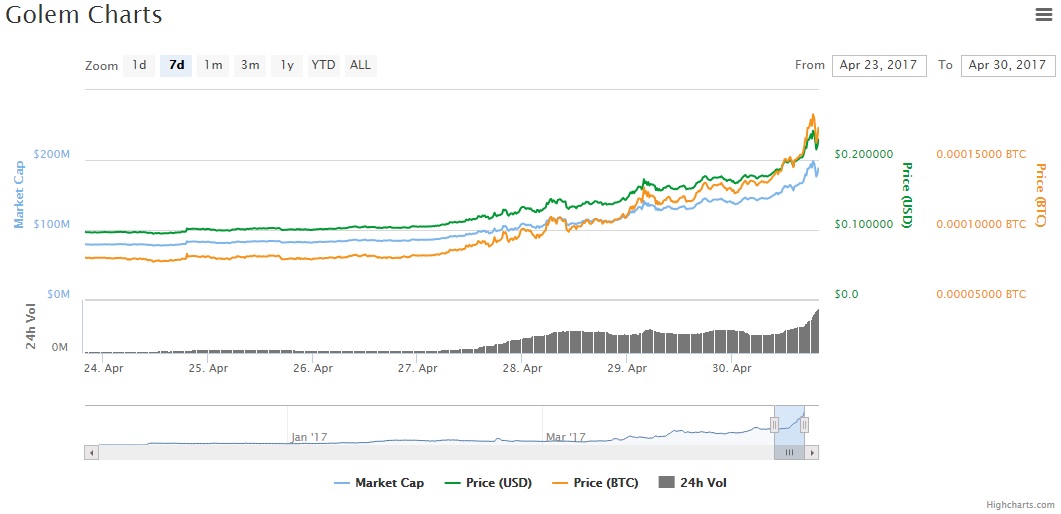Switch zoom to 1m

point(213,66)
